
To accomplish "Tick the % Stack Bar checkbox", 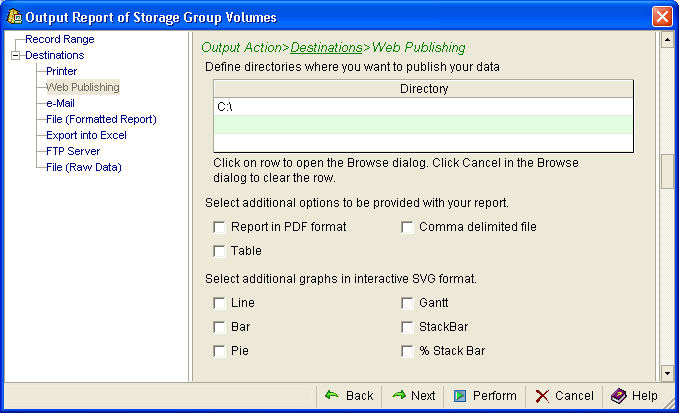I will click(x=407, y=351).
